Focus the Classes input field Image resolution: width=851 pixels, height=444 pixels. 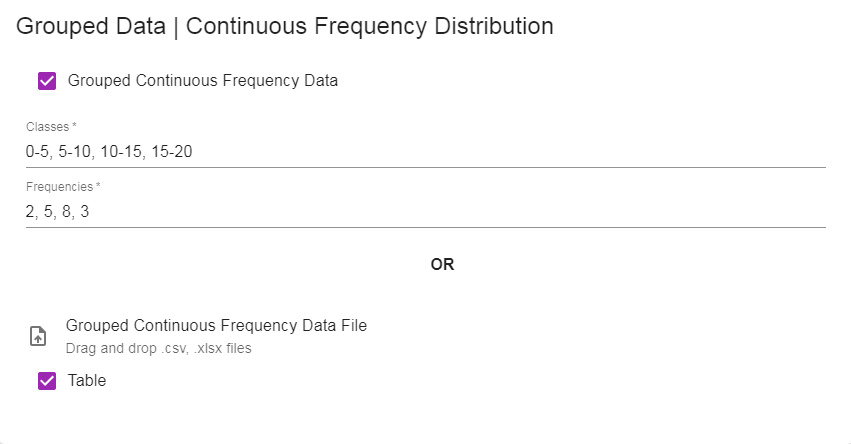tap(426, 151)
